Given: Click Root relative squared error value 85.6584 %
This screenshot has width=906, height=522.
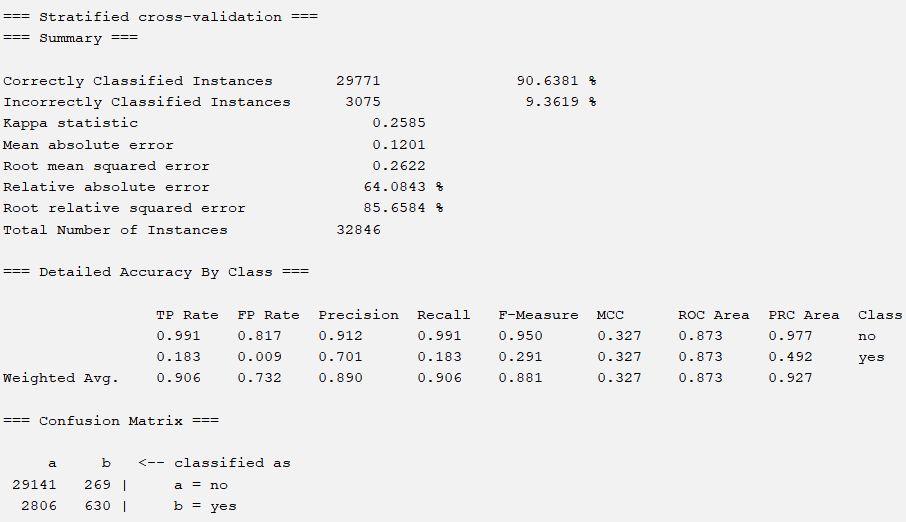Looking at the screenshot, I should coord(403,208).
